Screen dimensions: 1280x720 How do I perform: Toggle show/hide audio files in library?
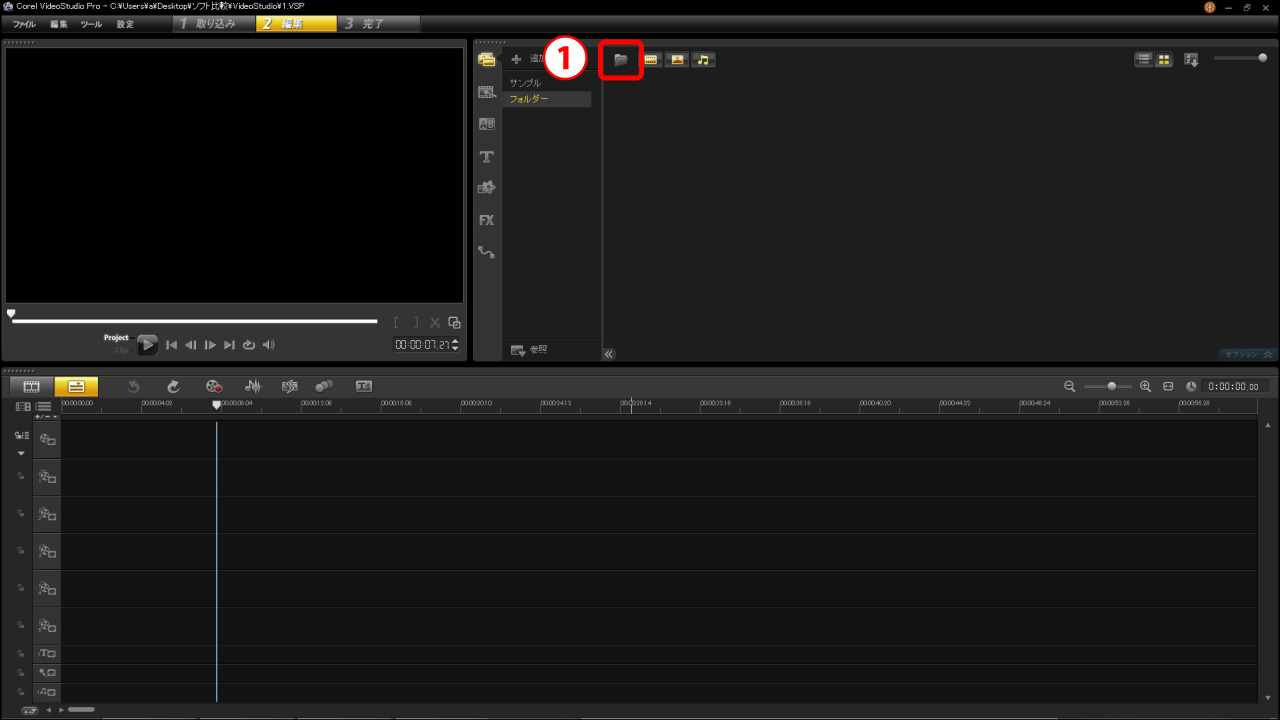703,60
